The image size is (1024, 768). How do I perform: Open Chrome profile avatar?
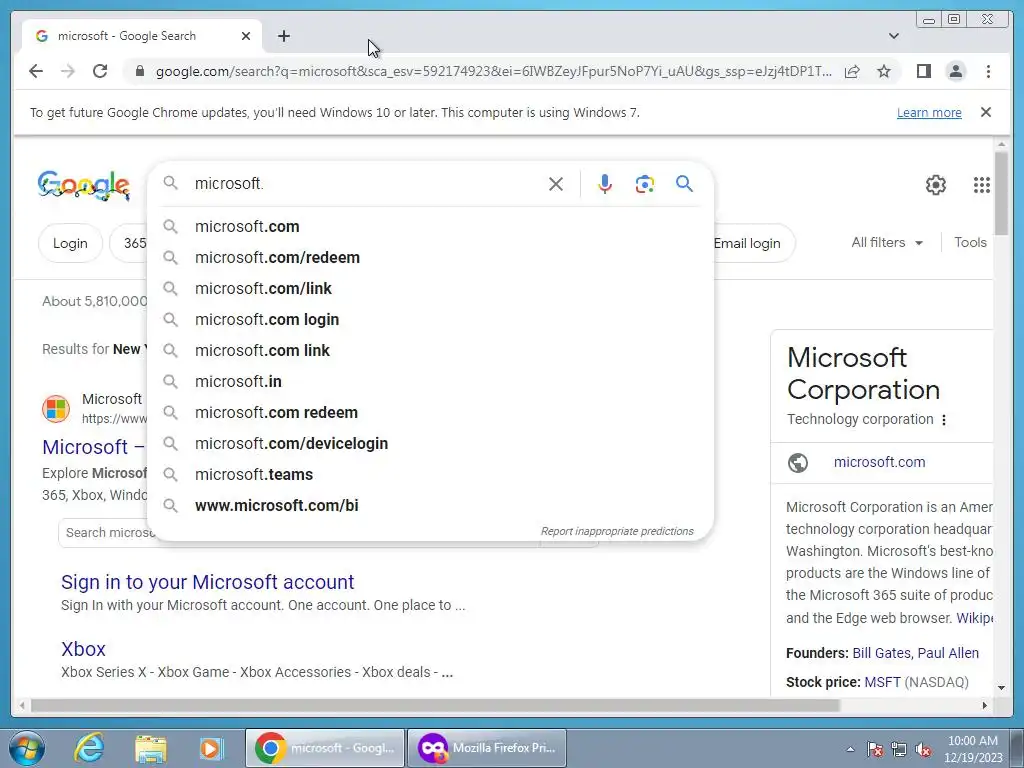[x=955, y=71]
